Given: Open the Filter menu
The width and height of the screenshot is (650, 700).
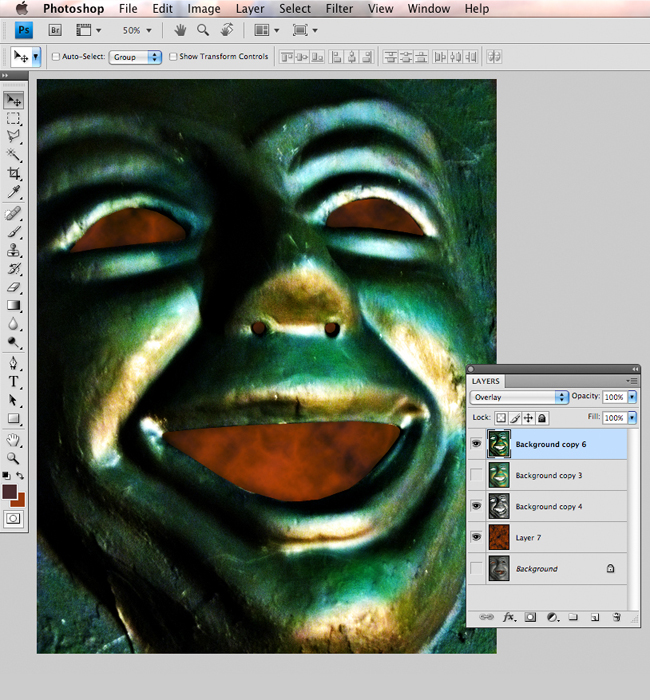Looking at the screenshot, I should click(x=339, y=8).
